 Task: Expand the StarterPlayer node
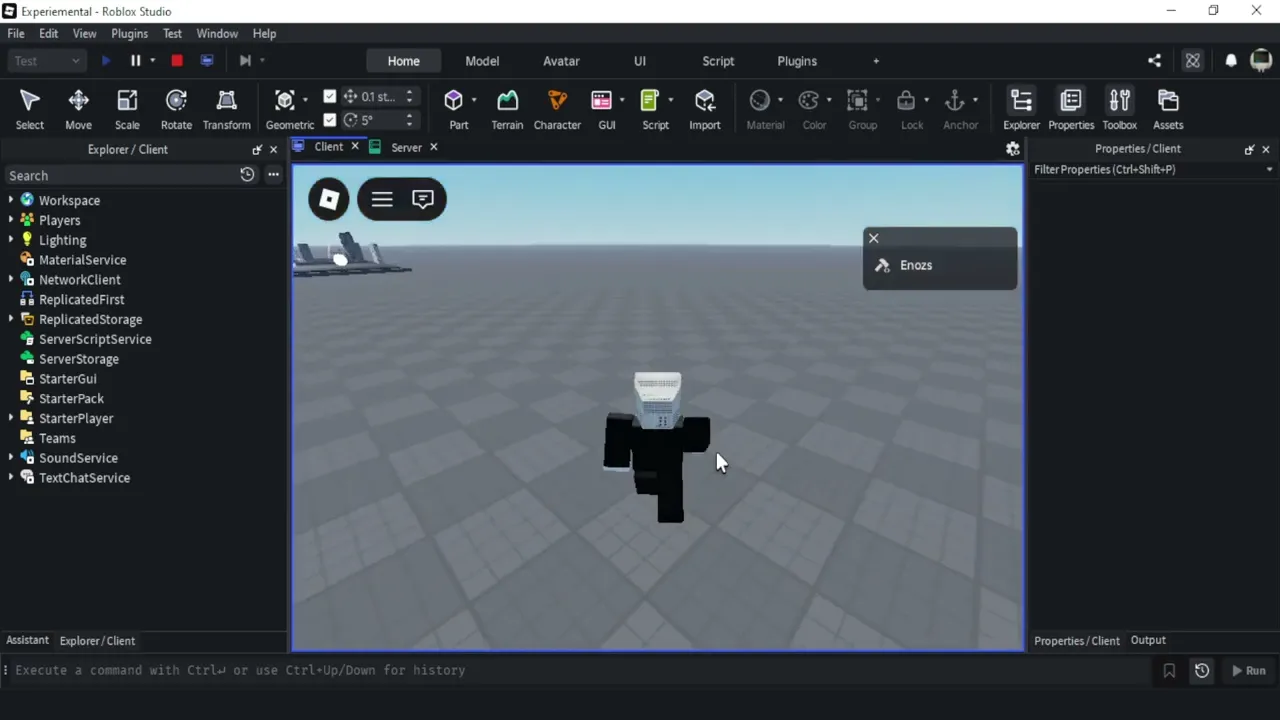11,418
